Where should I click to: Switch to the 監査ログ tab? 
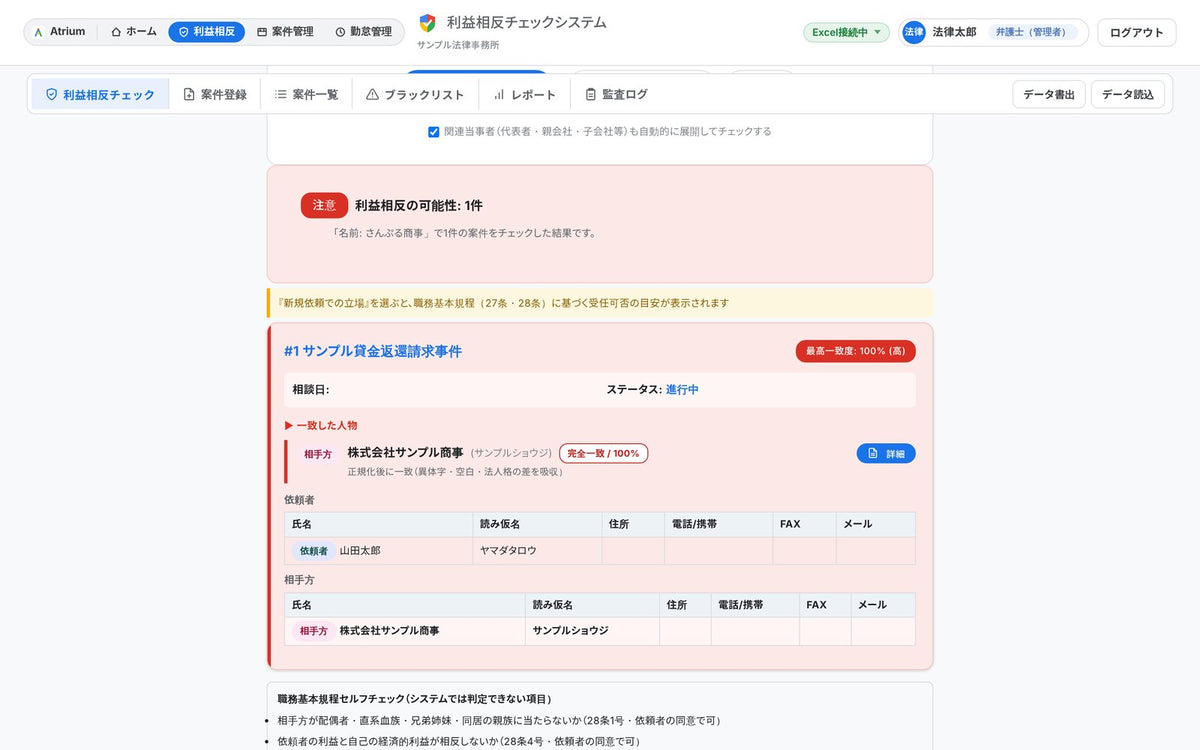[x=616, y=94]
